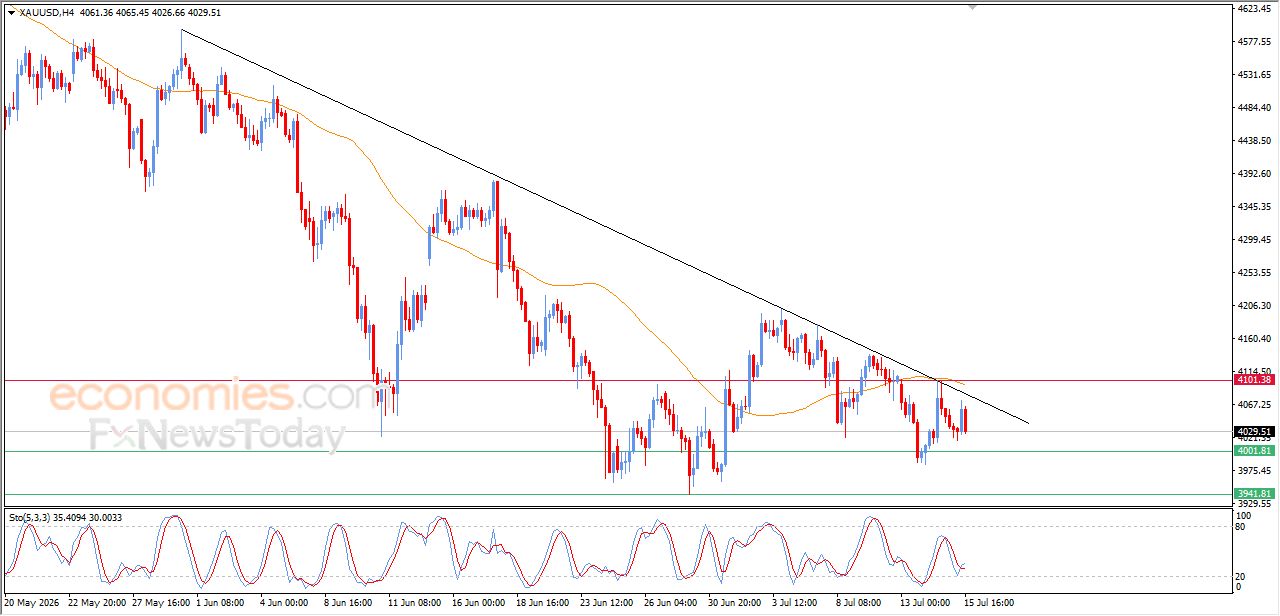1280x616 pixels.
Task: Click the OHLC values 4061.36 4065.45 header
Action: coord(115,12)
